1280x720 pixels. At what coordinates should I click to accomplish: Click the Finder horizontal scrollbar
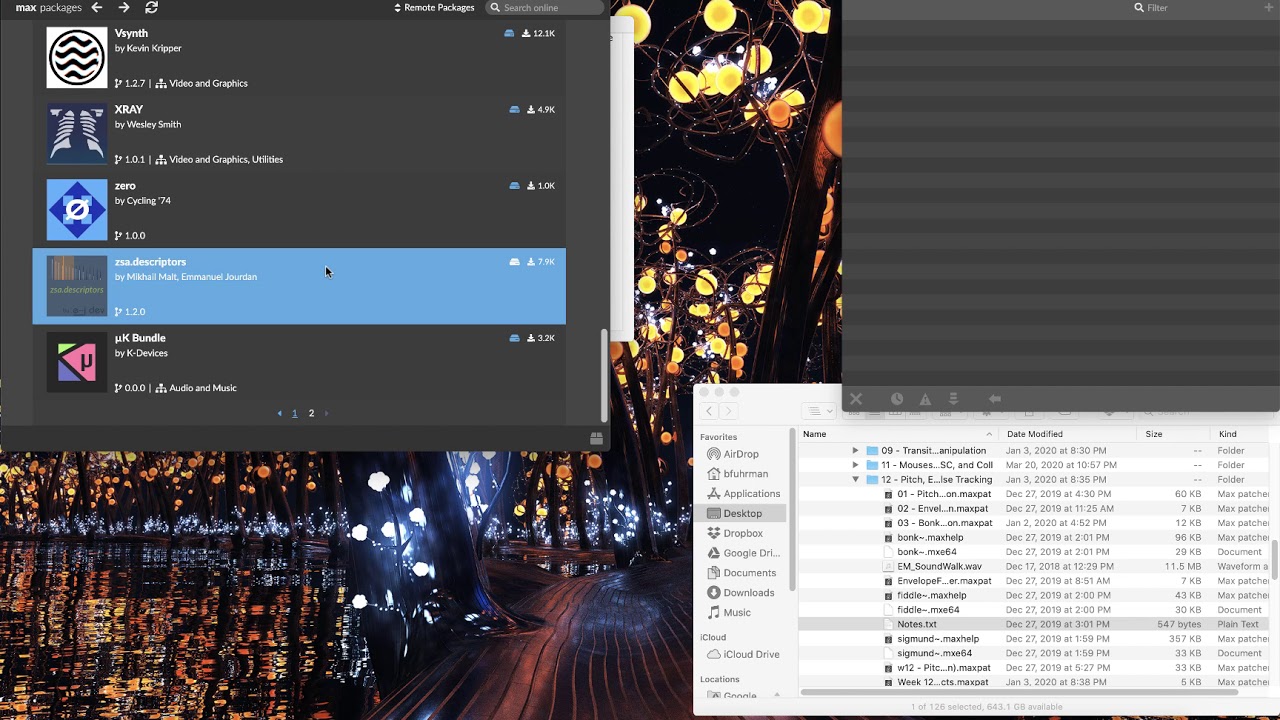point(1020,691)
